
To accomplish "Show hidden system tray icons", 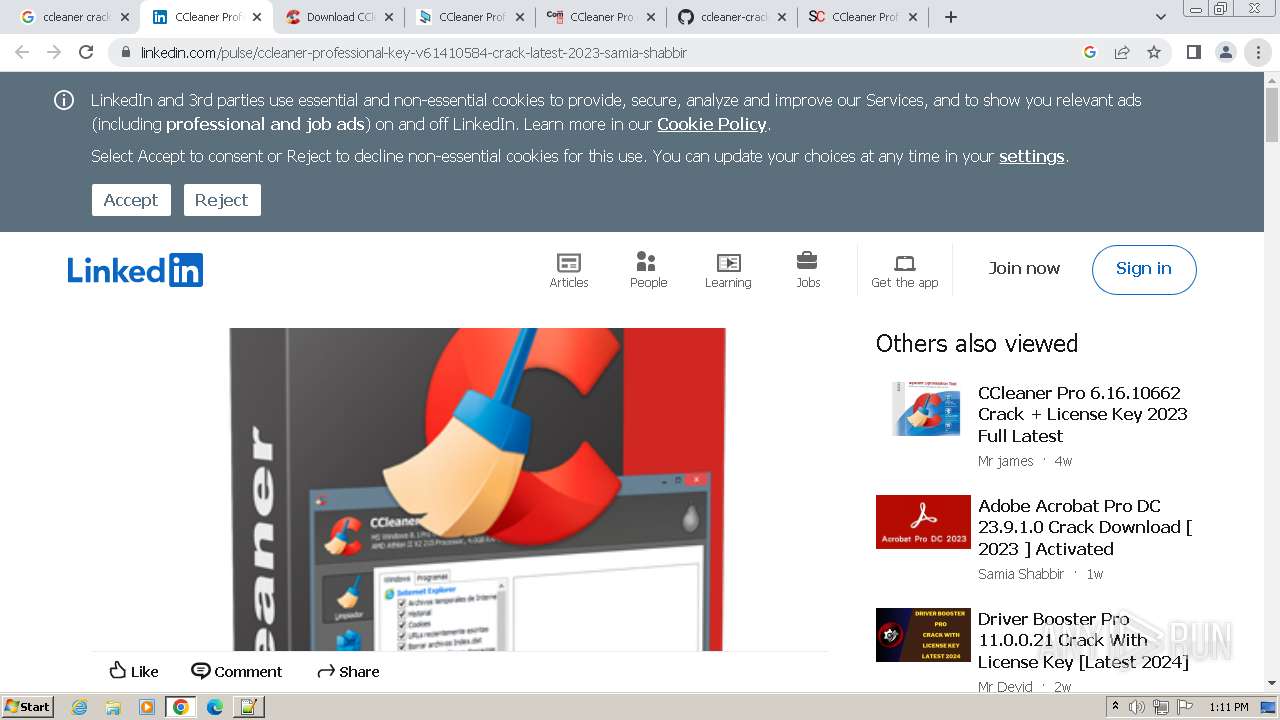I will click(1115, 707).
